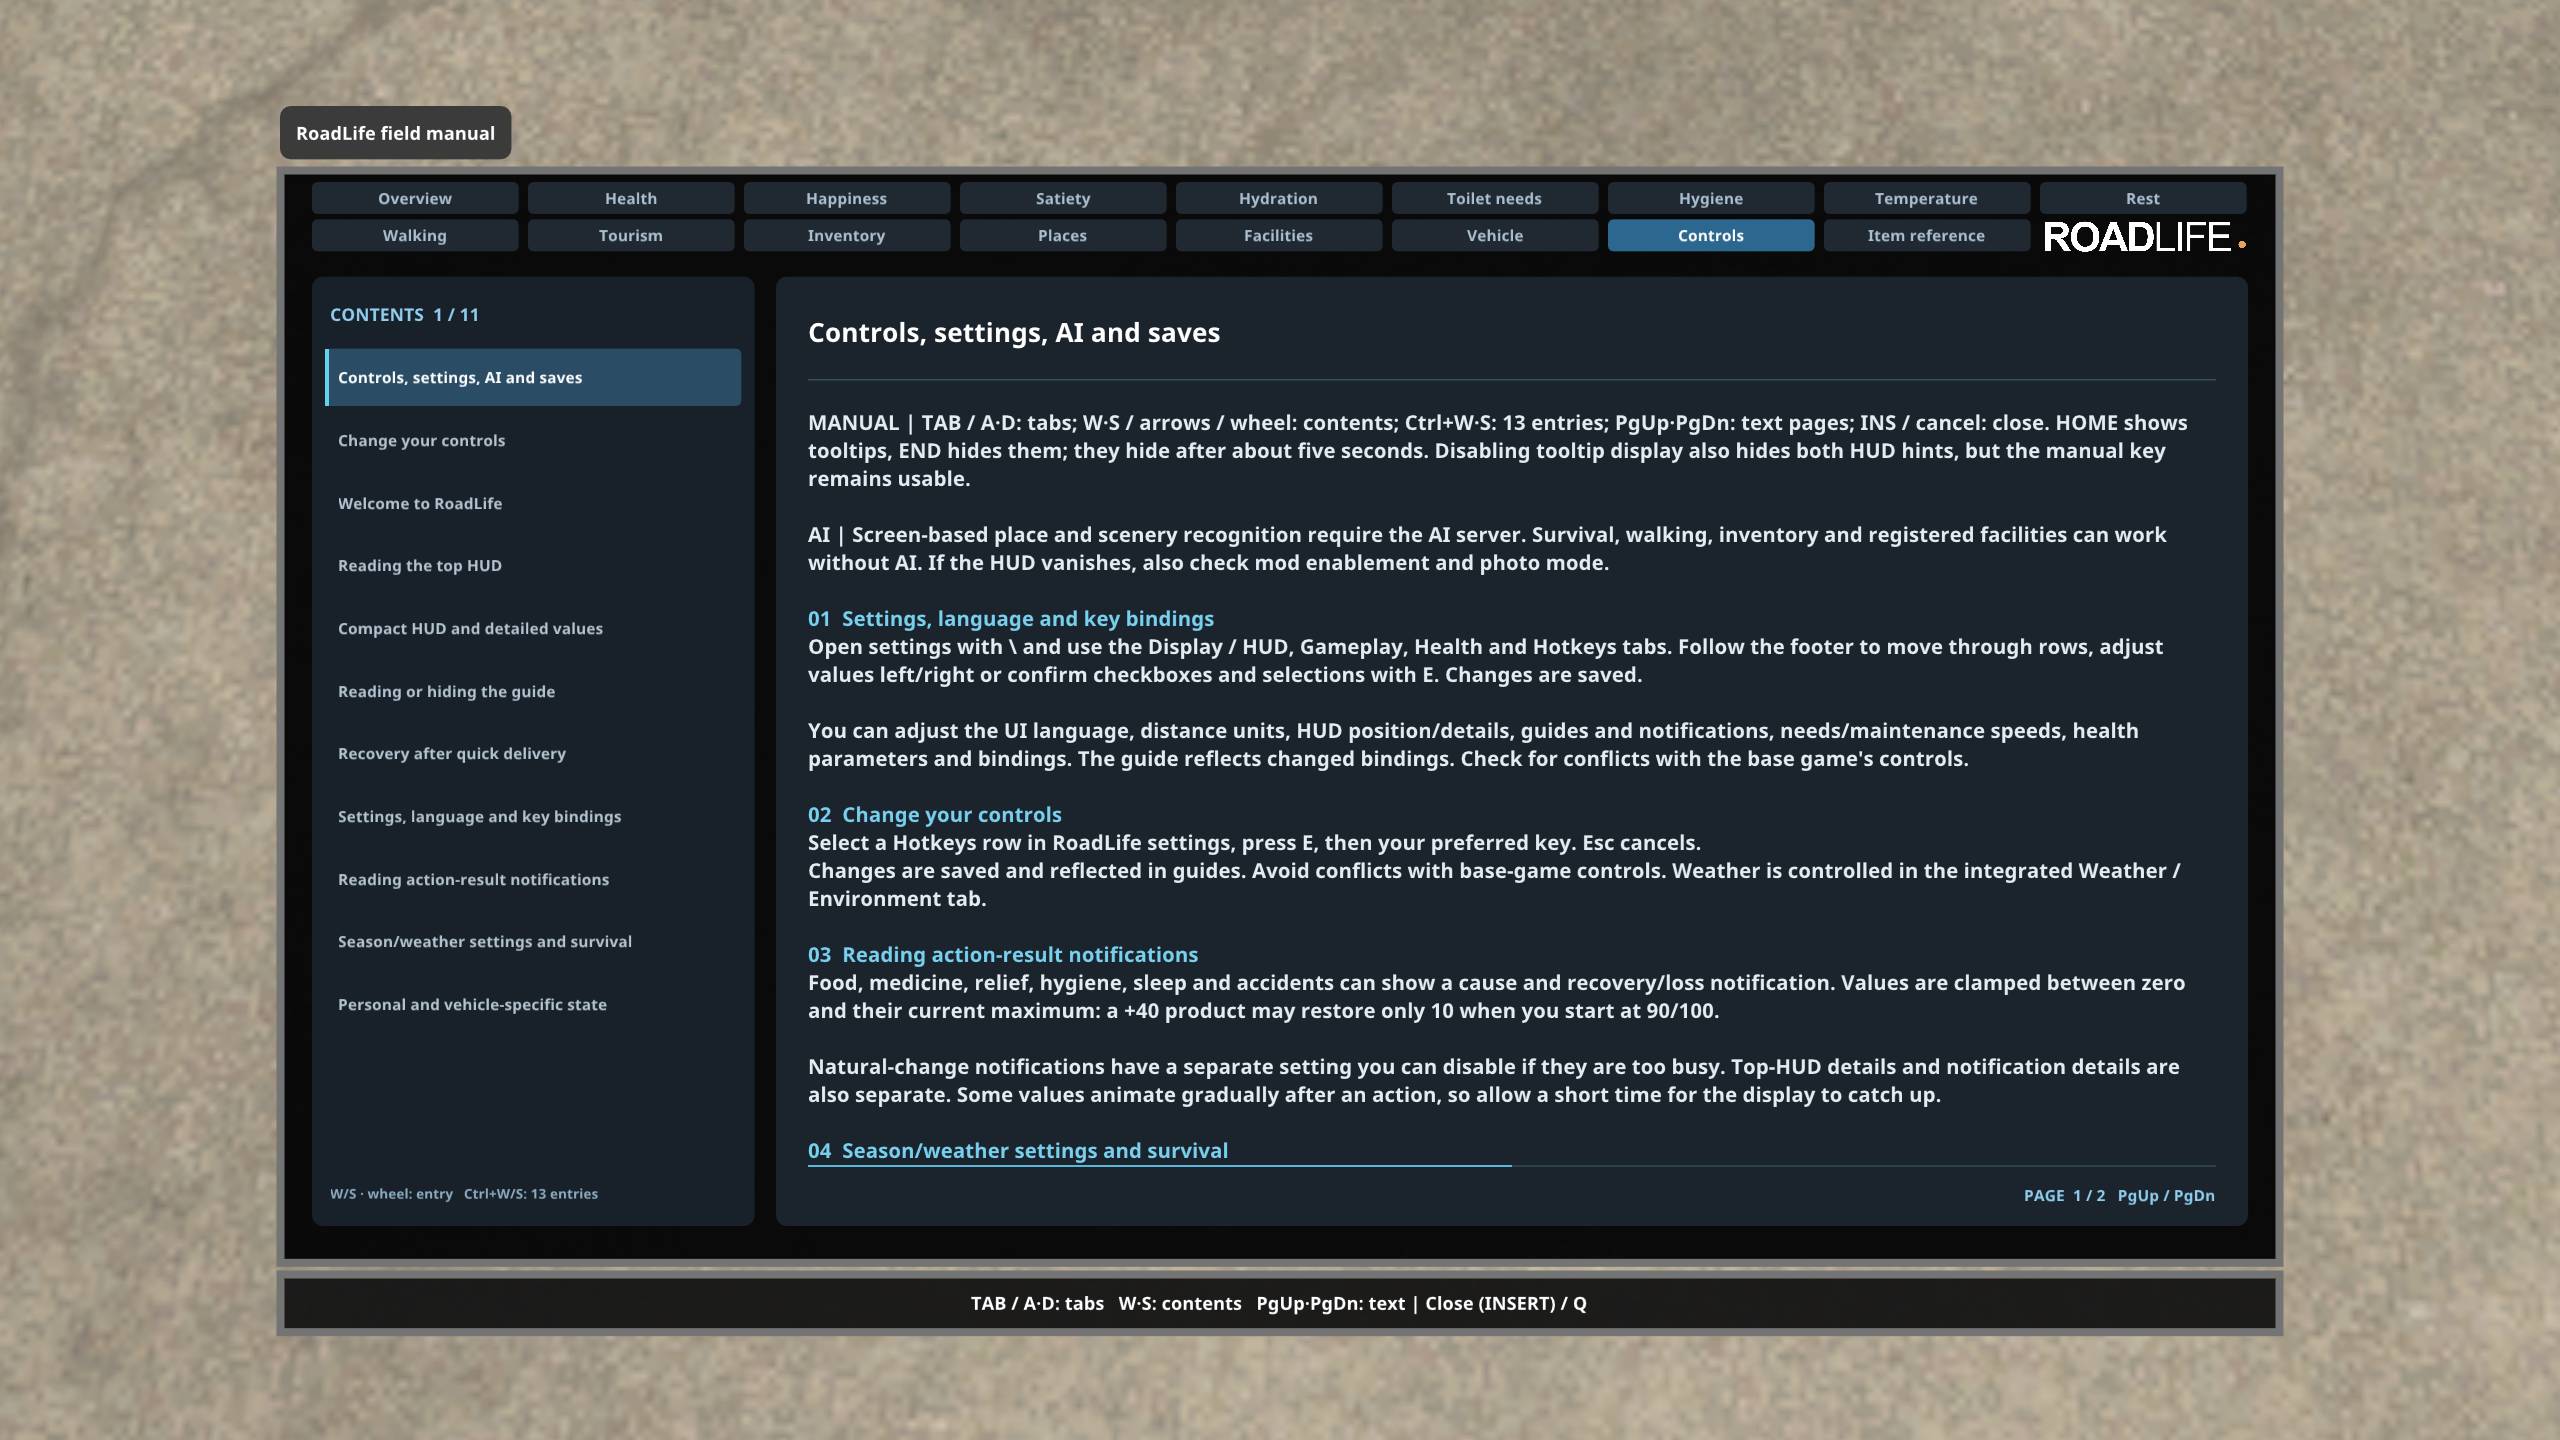Select sidebar 'Reading action-result notifications' entry
2560x1440 pixels.
point(533,879)
